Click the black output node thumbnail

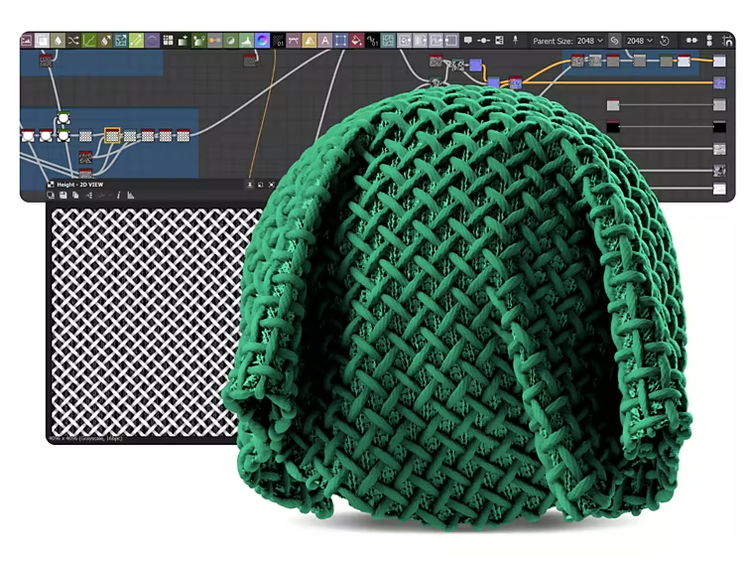coord(719,127)
